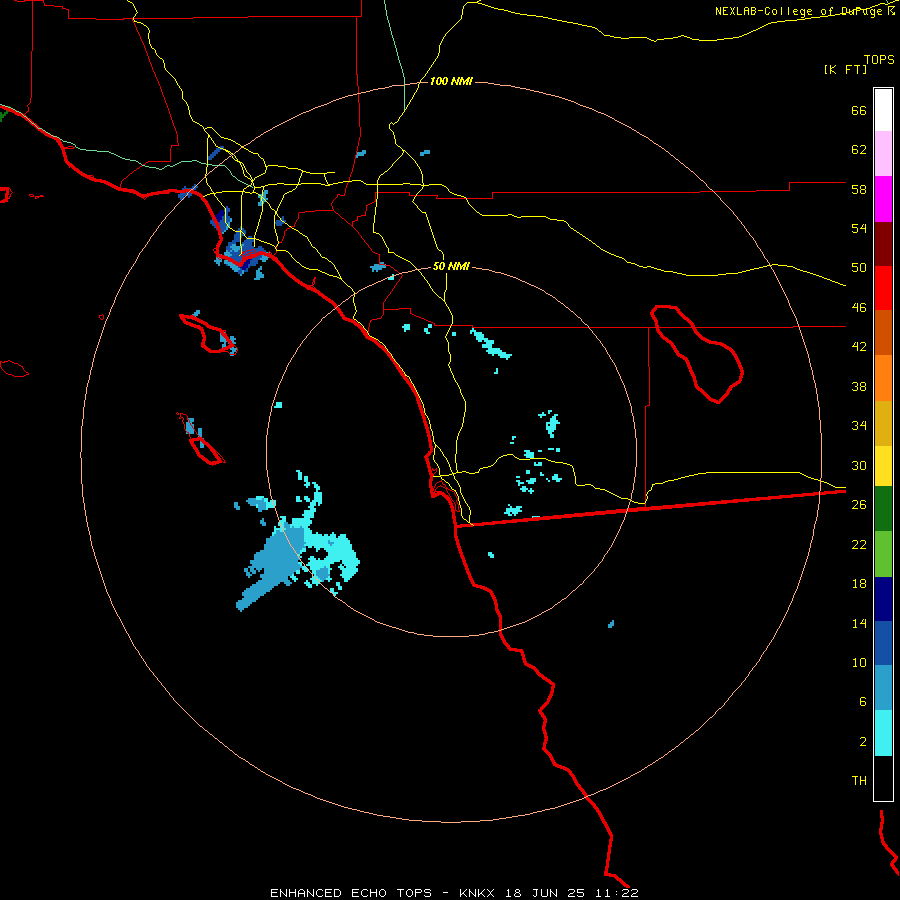Click the steel light-blue legend swatch
This screenshot has height=900, width=900.
[883, 687]
